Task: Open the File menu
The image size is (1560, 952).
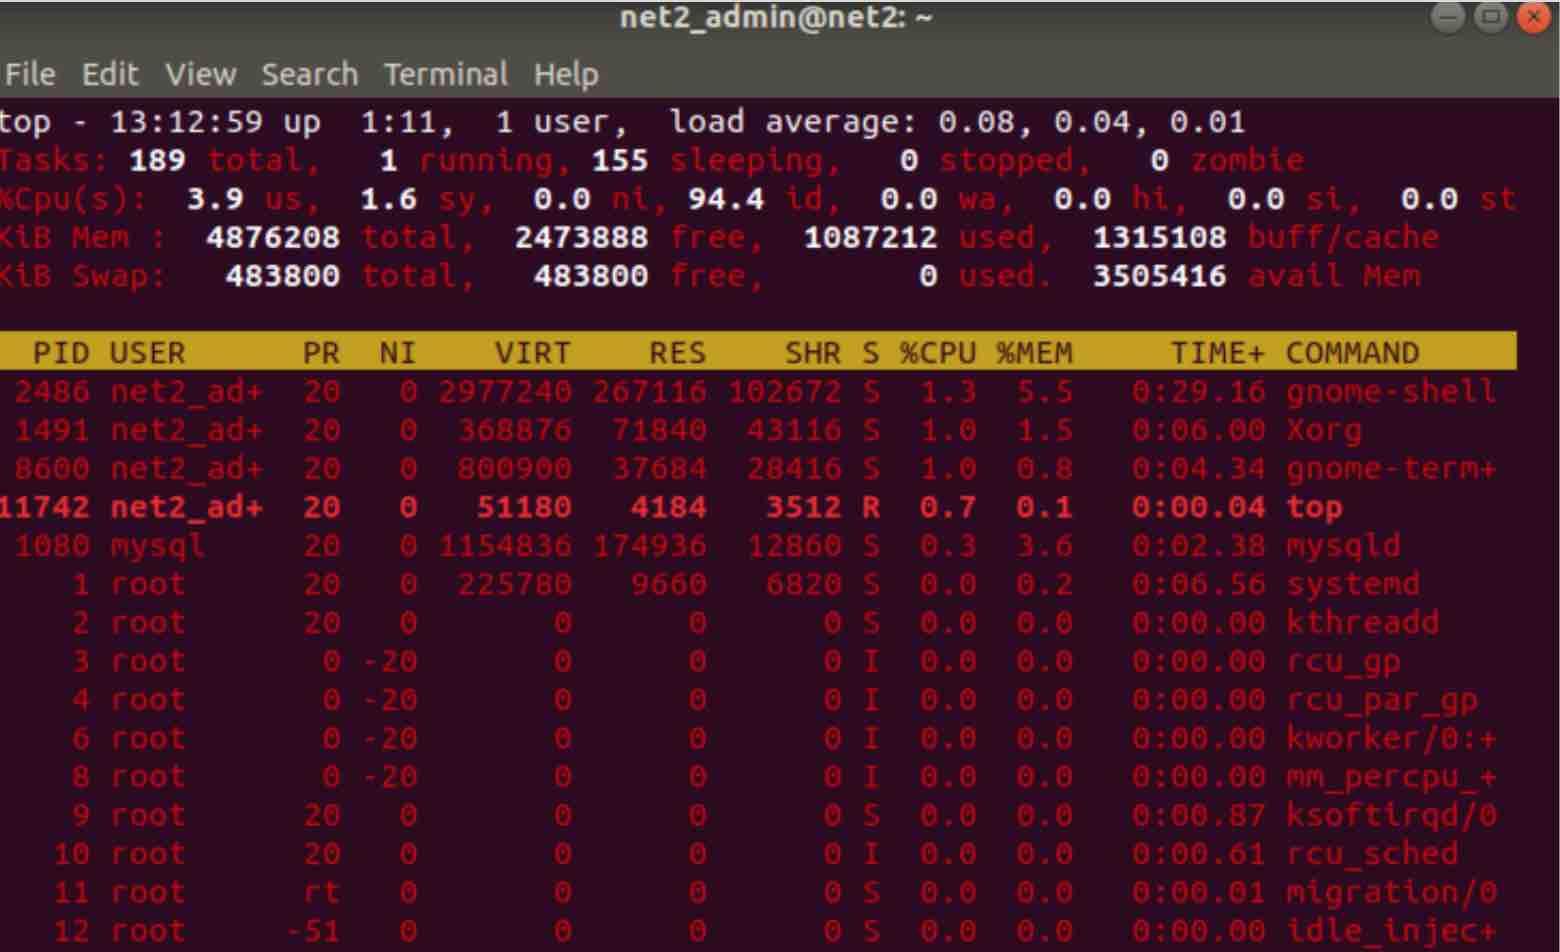Action: tap(30, 74)
